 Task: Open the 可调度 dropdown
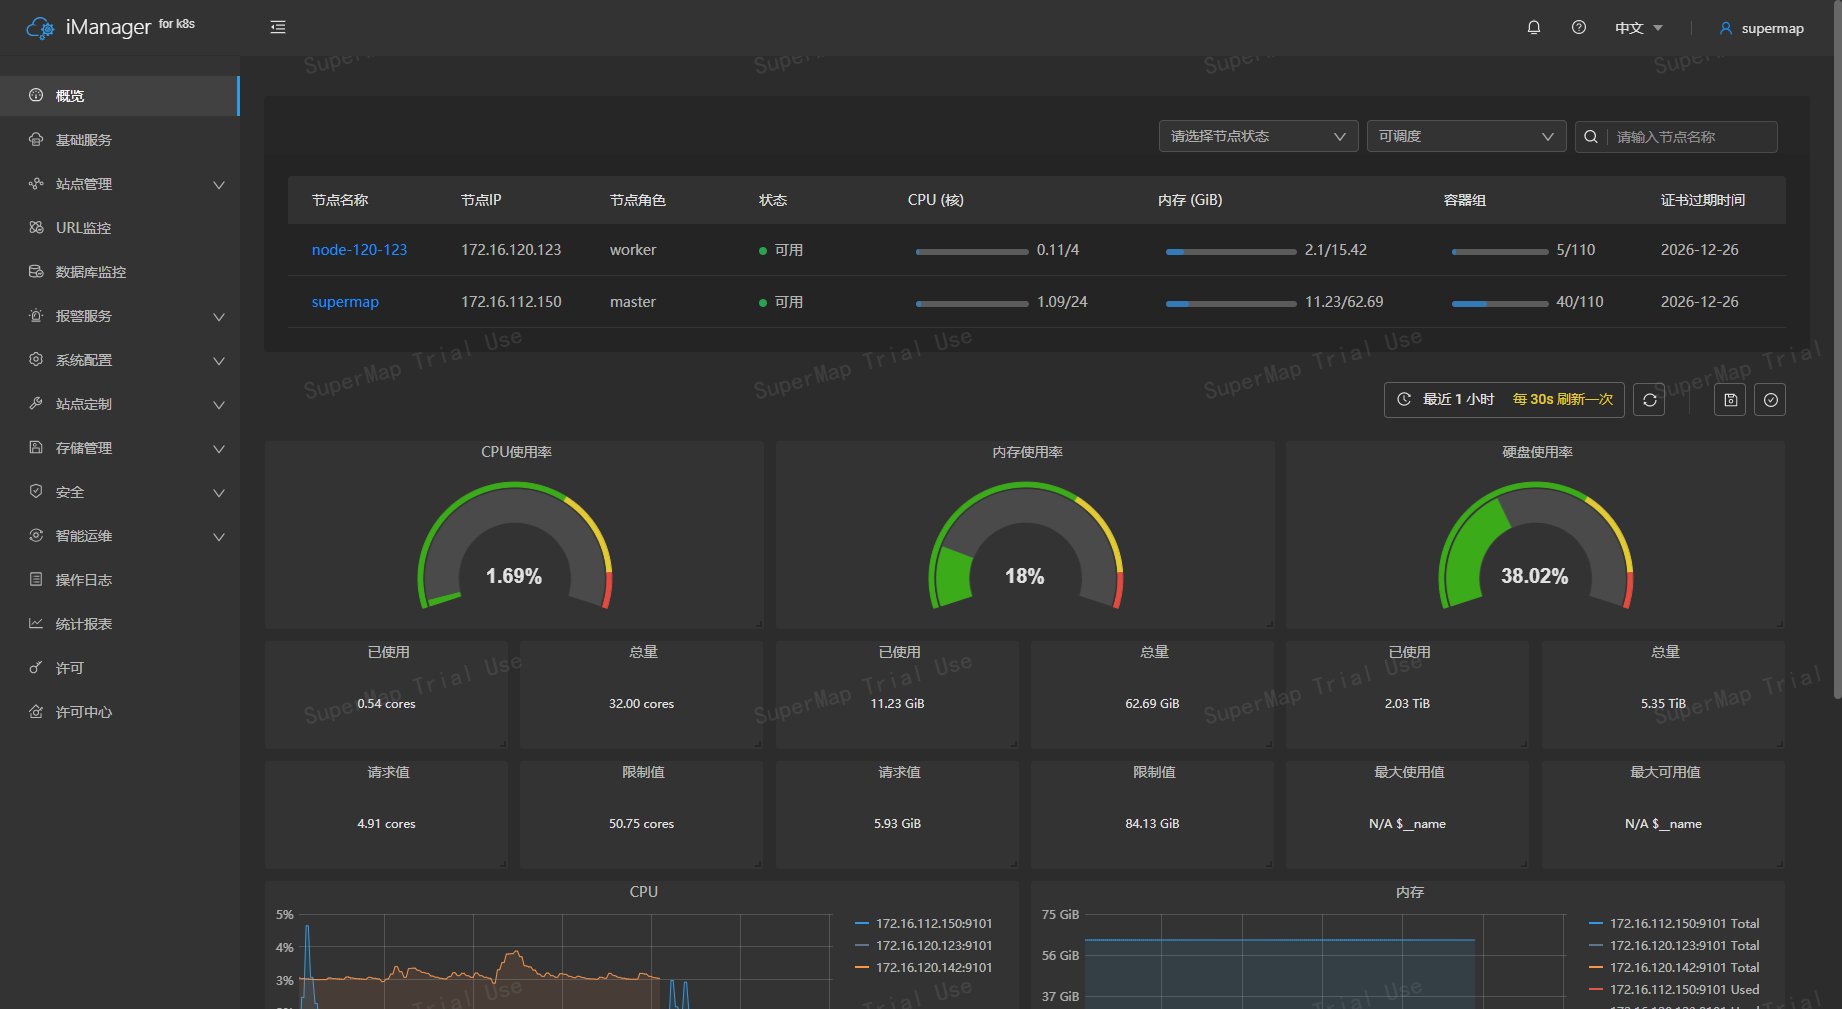1466,136
